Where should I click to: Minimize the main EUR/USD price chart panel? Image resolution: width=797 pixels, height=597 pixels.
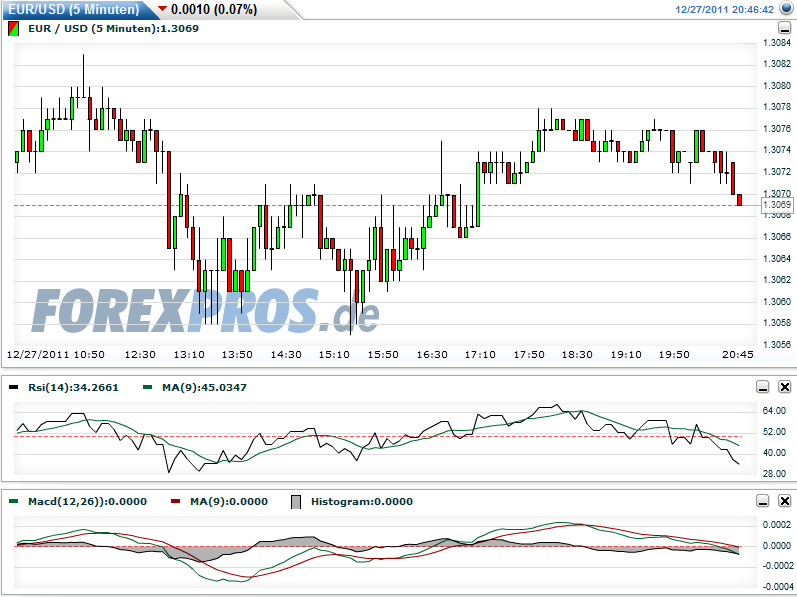784,28
